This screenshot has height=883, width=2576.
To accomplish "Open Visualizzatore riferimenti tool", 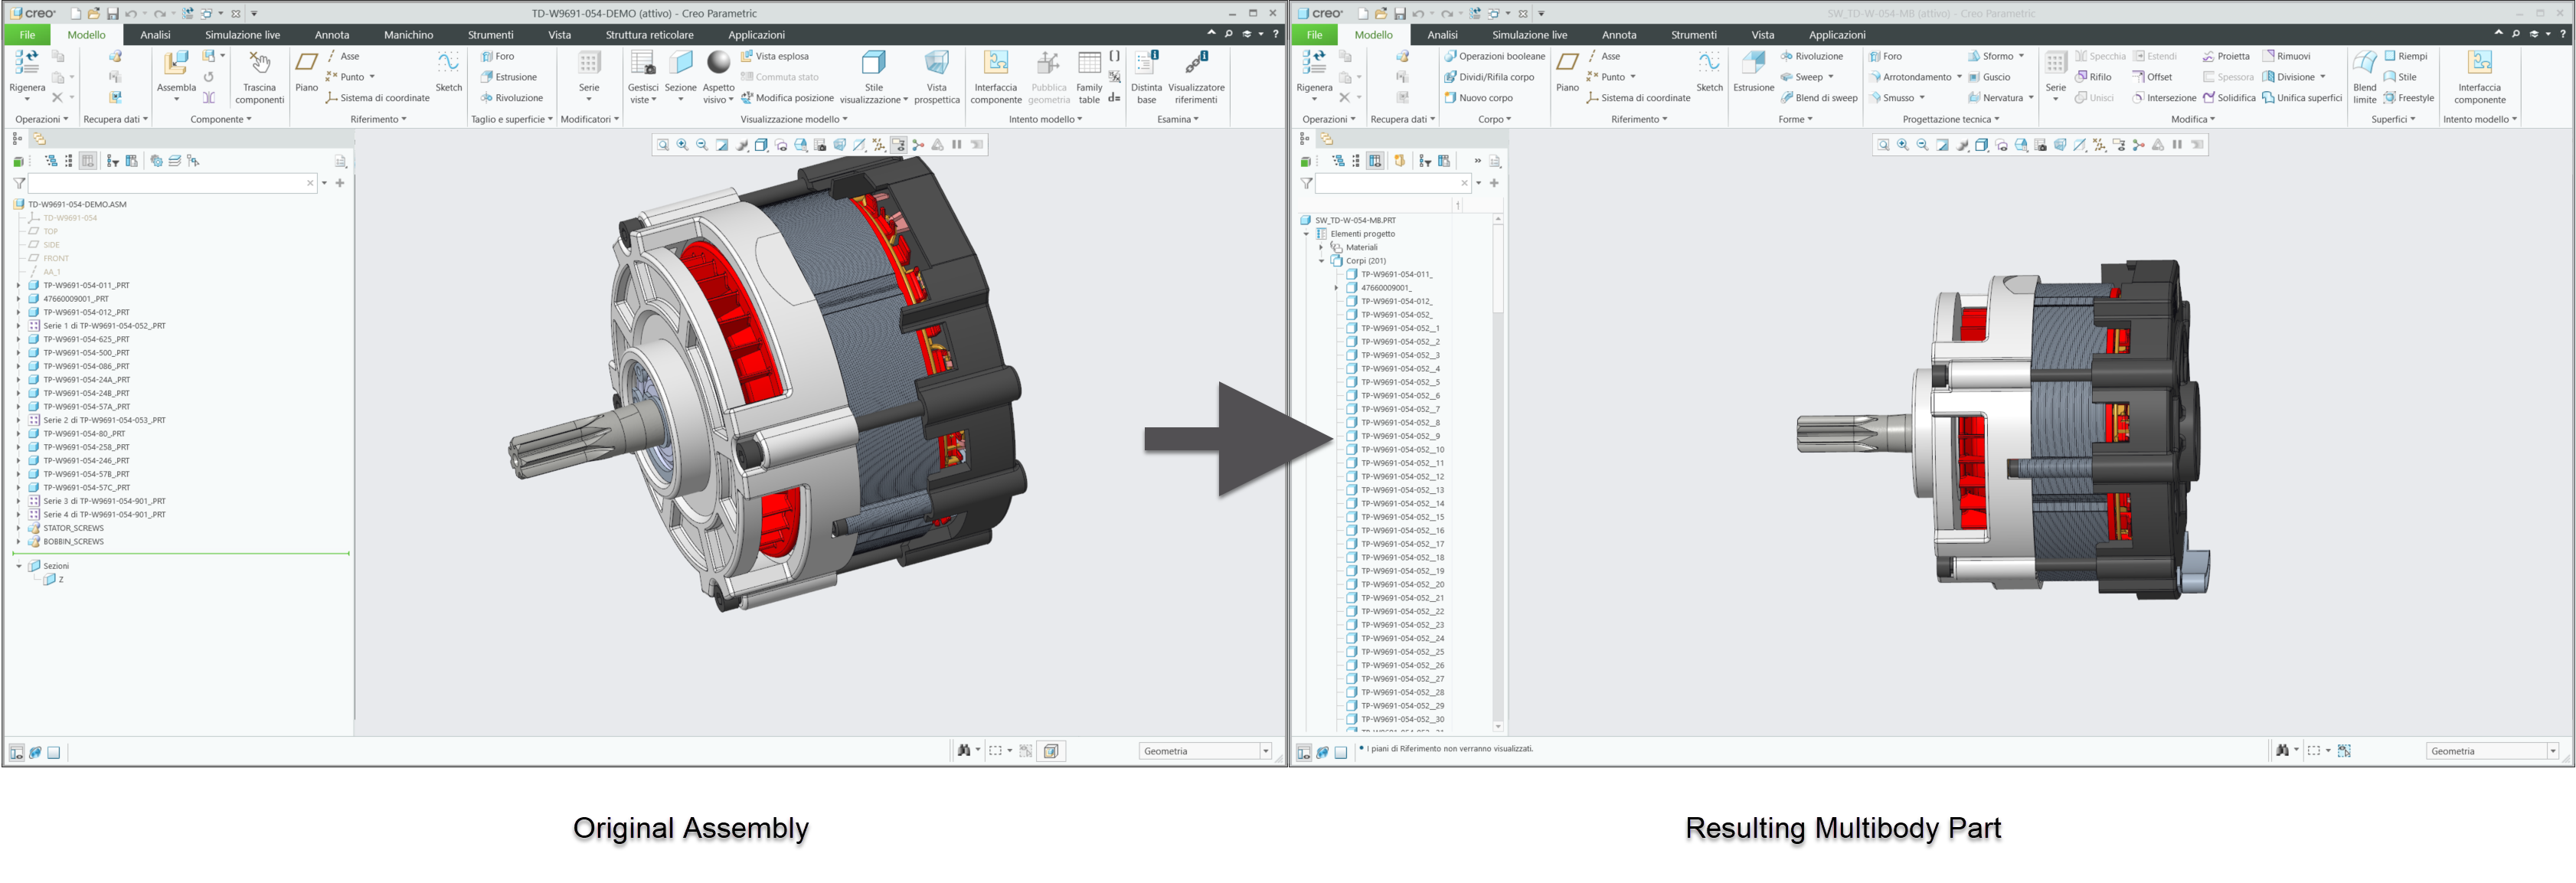I will (x=1196, y=77).
